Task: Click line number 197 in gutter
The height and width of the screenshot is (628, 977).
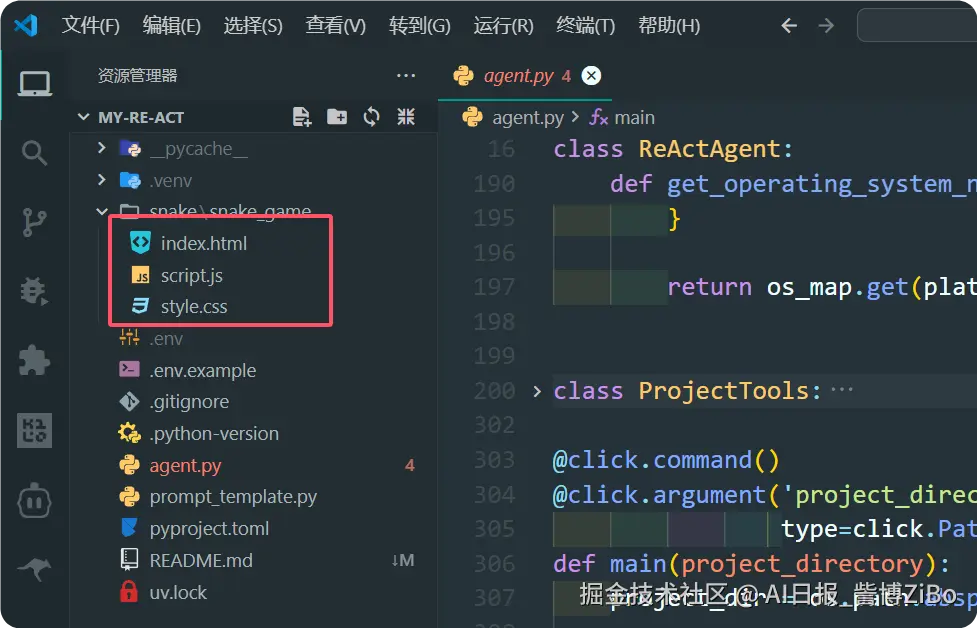Action: pyautogui.click(x=494, y=287)
